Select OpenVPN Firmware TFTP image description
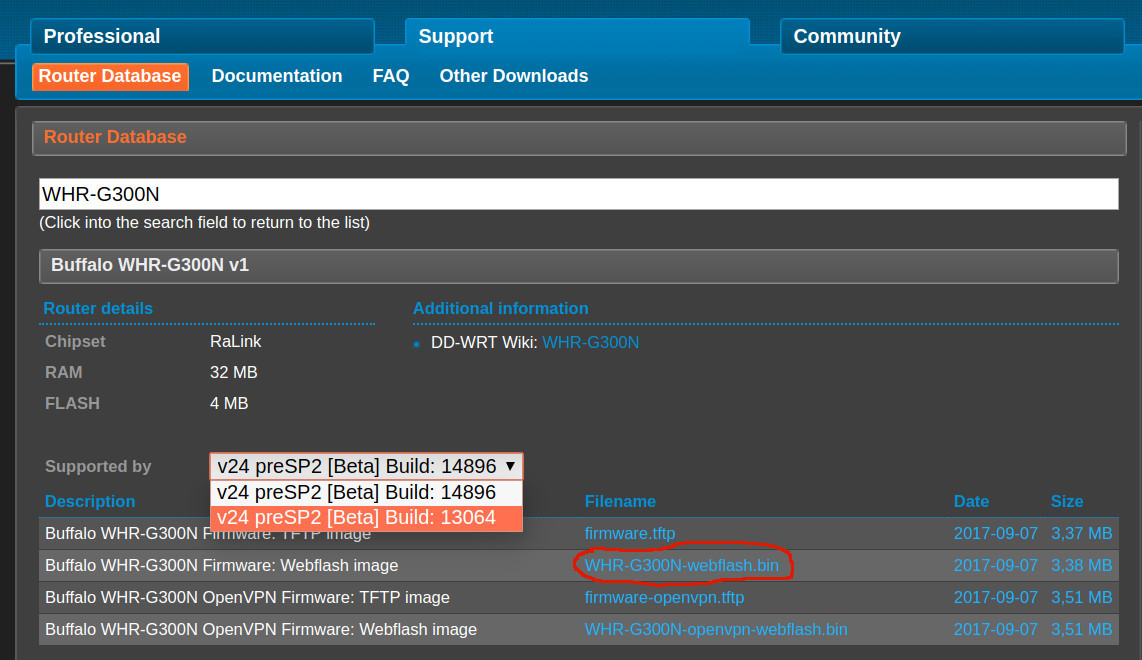The height and width of the screenshot is (660, 1142). tap(247, 597)
